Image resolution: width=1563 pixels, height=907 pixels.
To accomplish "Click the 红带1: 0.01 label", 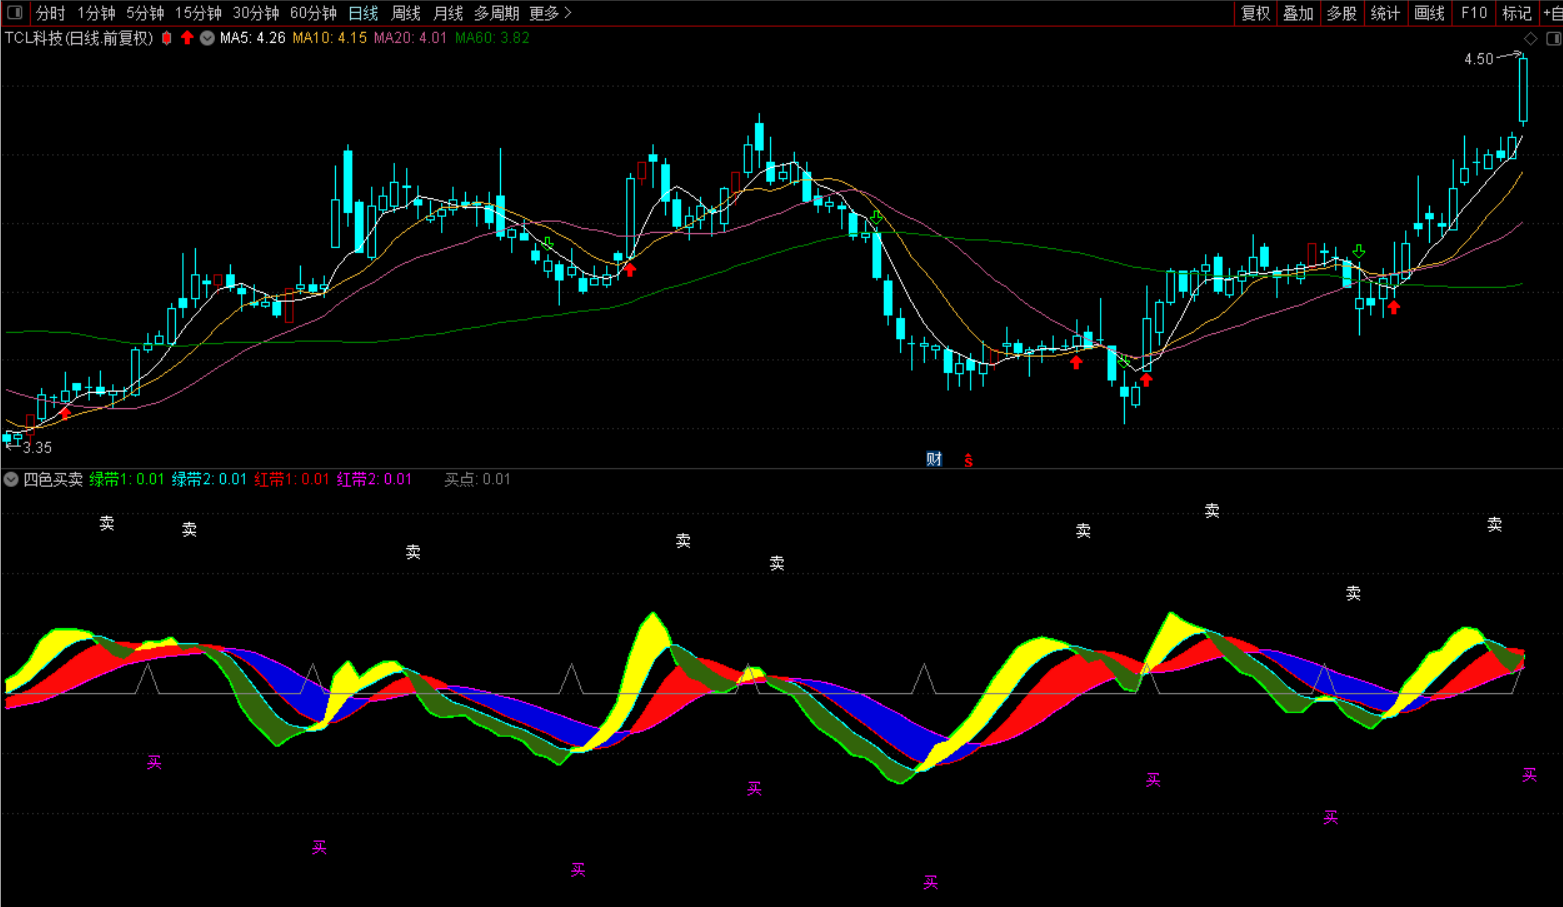I will click(x=291, y=479).
